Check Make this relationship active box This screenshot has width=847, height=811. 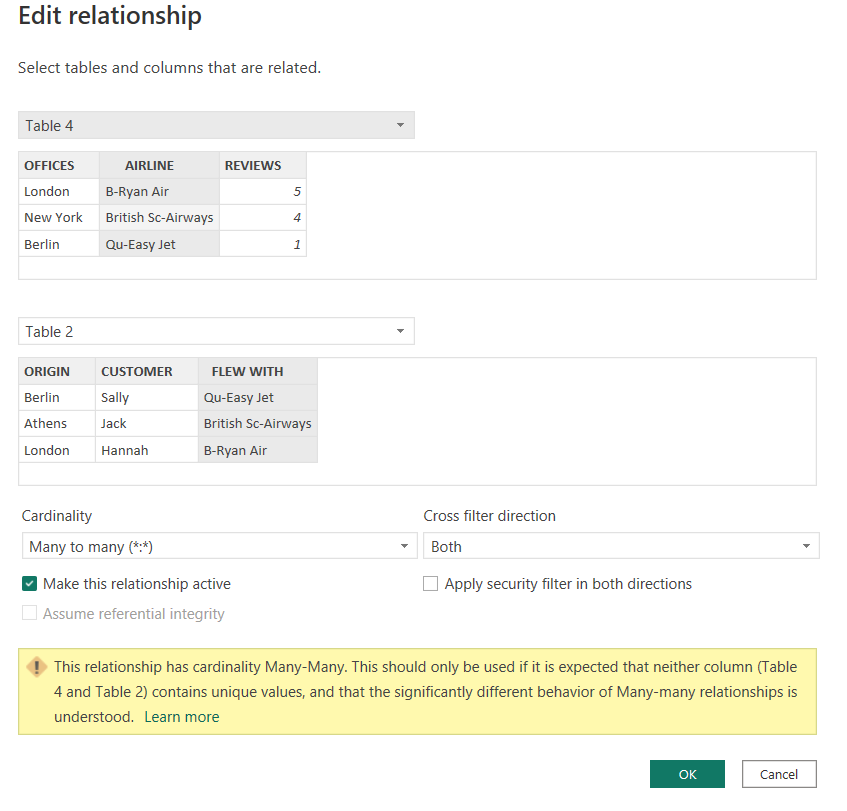30,584
